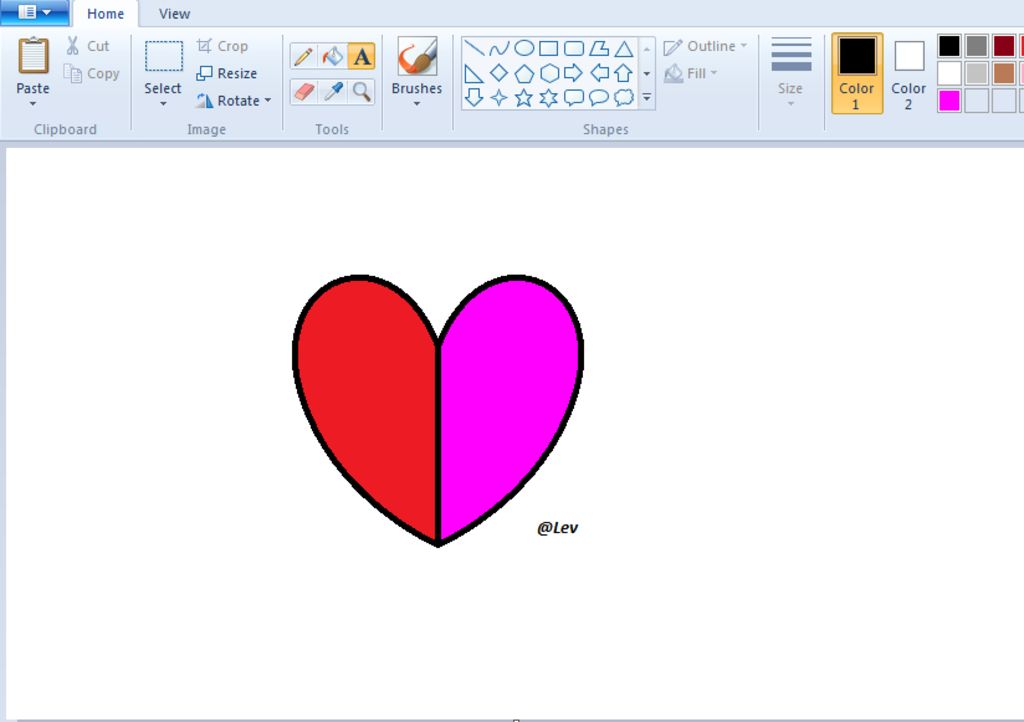Image resolution: width=1024 pixels, height=722 pixels.
Task: Choose the Right triangle shape
Action: click(x=473, y=74)
